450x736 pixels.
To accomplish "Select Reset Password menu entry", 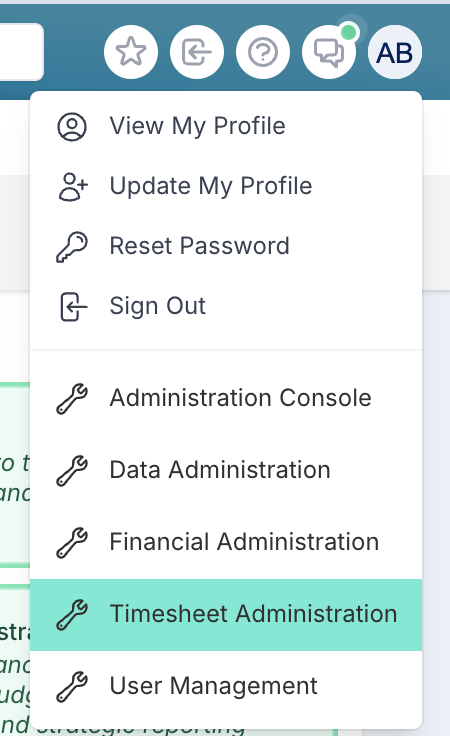I will click(226, 246).
